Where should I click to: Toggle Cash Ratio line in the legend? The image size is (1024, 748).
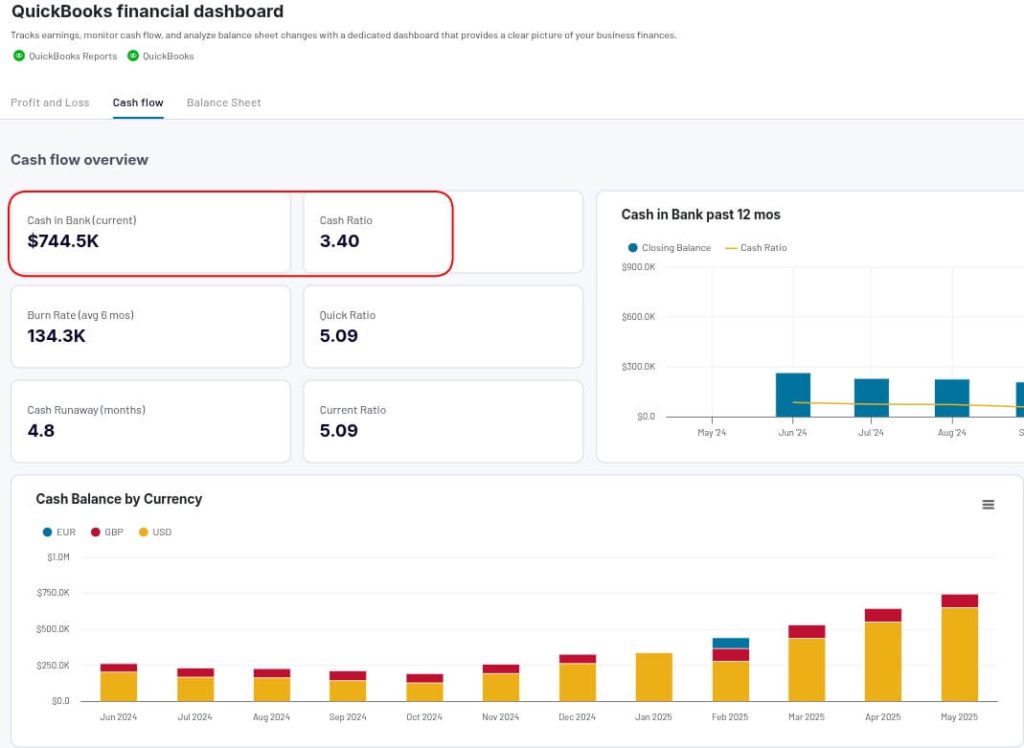(756, 248)
